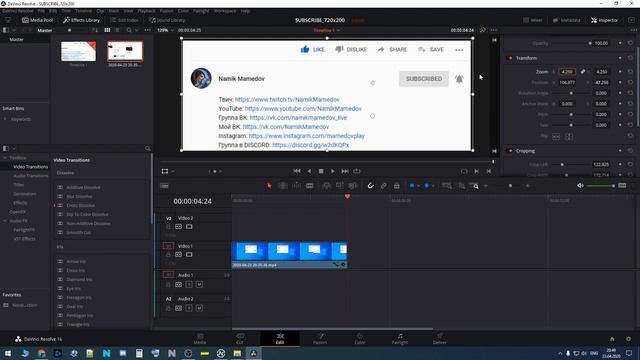
Task: Click the media pool search icon
Action: point(129,30)
